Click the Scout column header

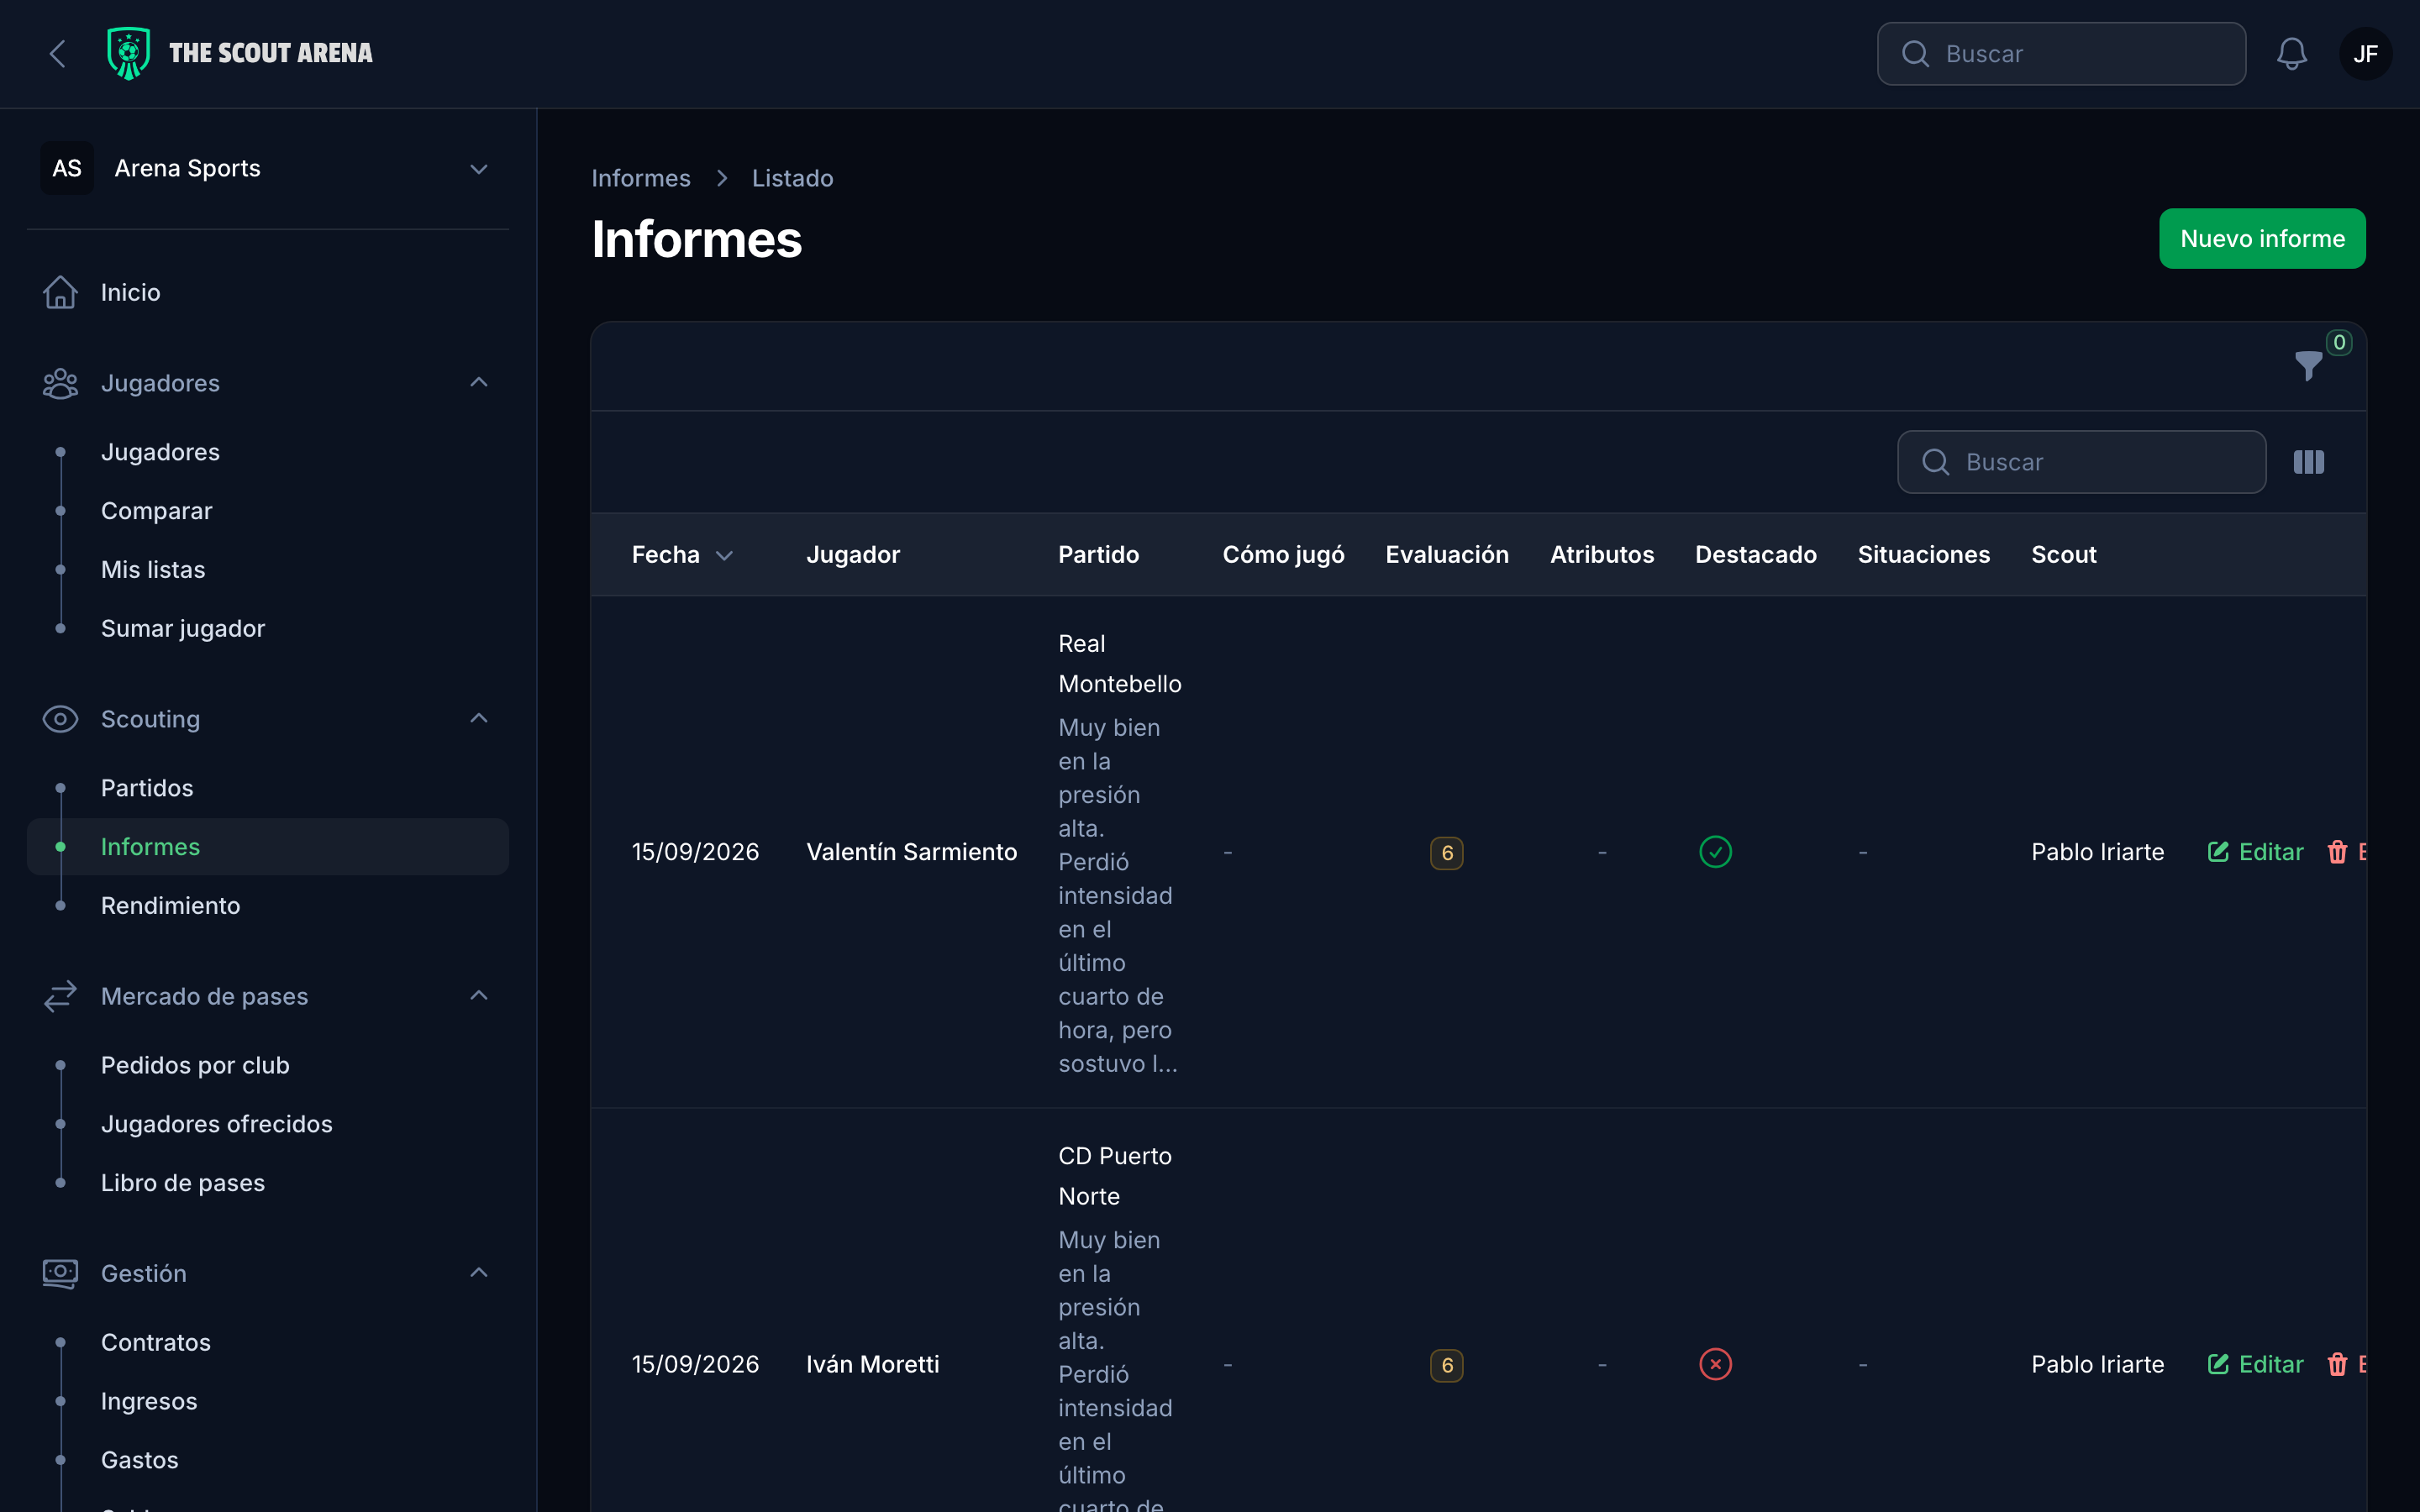pos(2063,555)
